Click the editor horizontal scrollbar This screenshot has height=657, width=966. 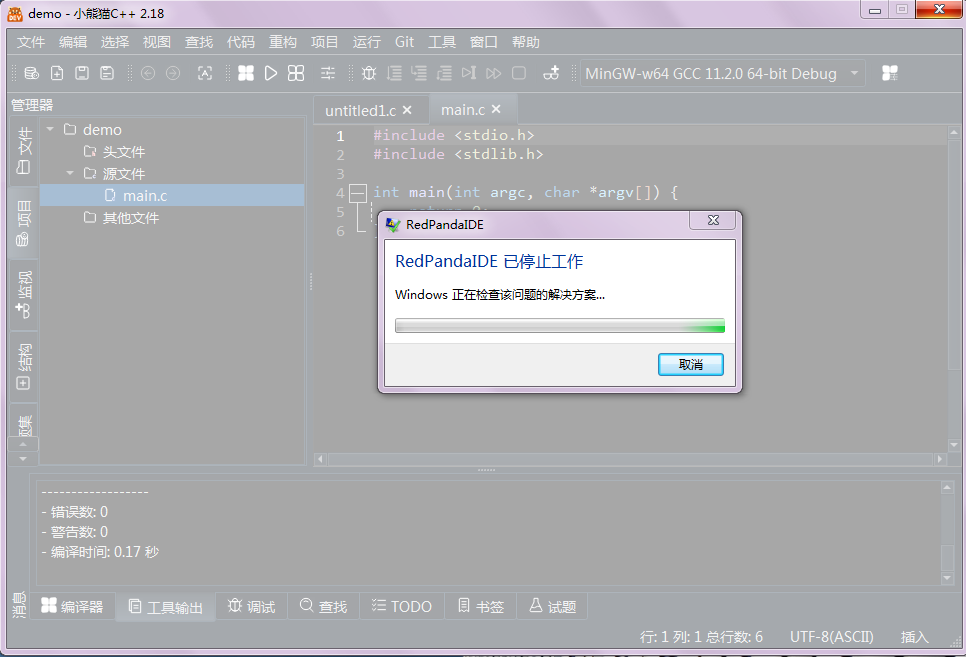[x=630, y=459]
